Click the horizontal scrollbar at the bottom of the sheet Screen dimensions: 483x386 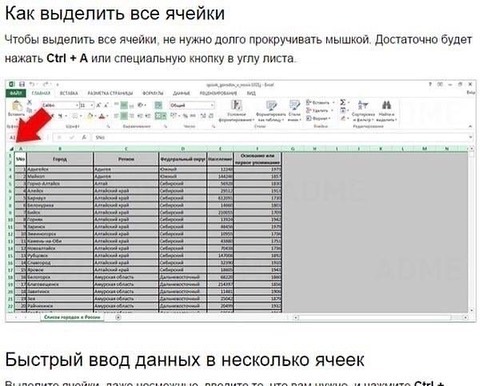pyautogui.click(x=382, y=318)
